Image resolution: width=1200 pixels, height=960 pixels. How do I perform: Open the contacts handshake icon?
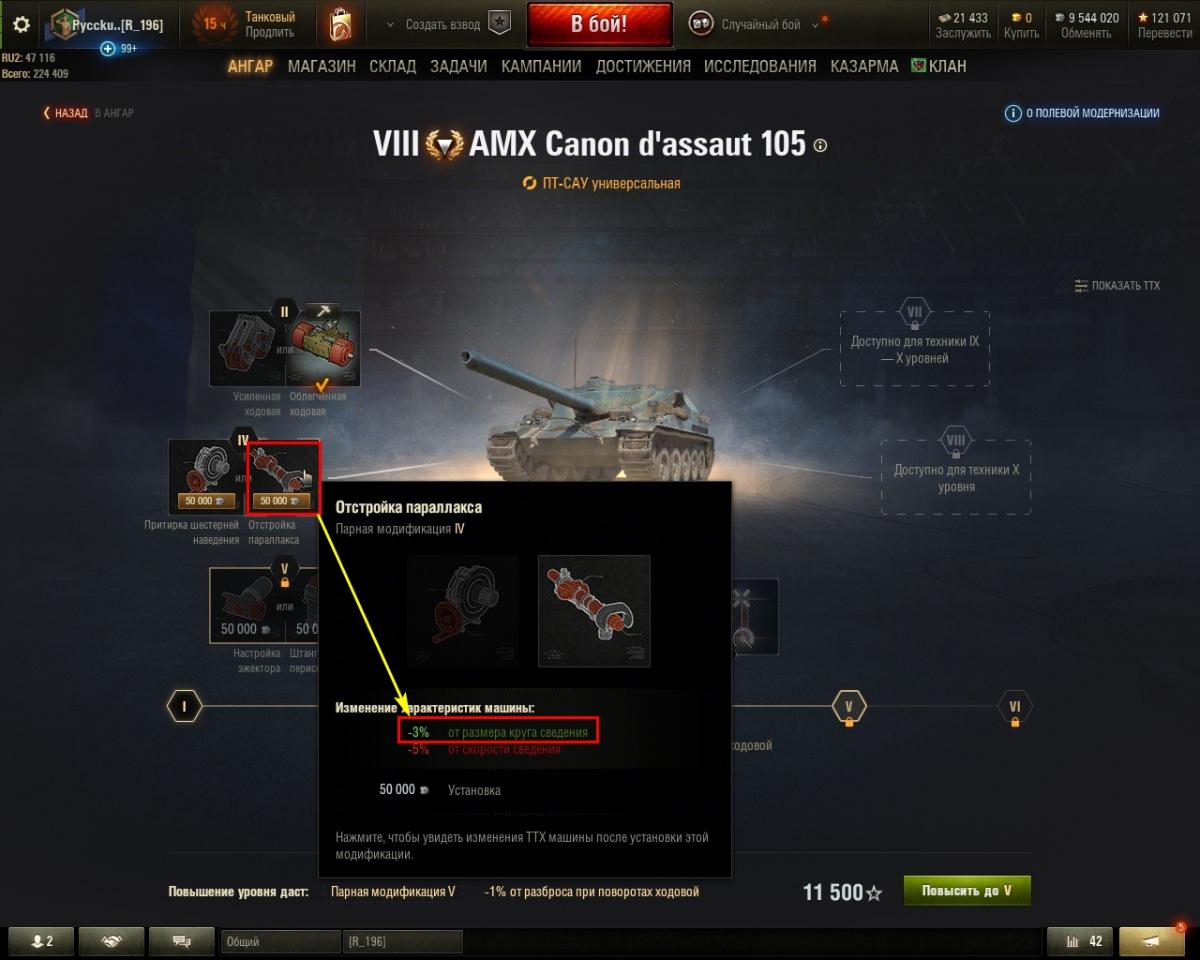[111, 941]
